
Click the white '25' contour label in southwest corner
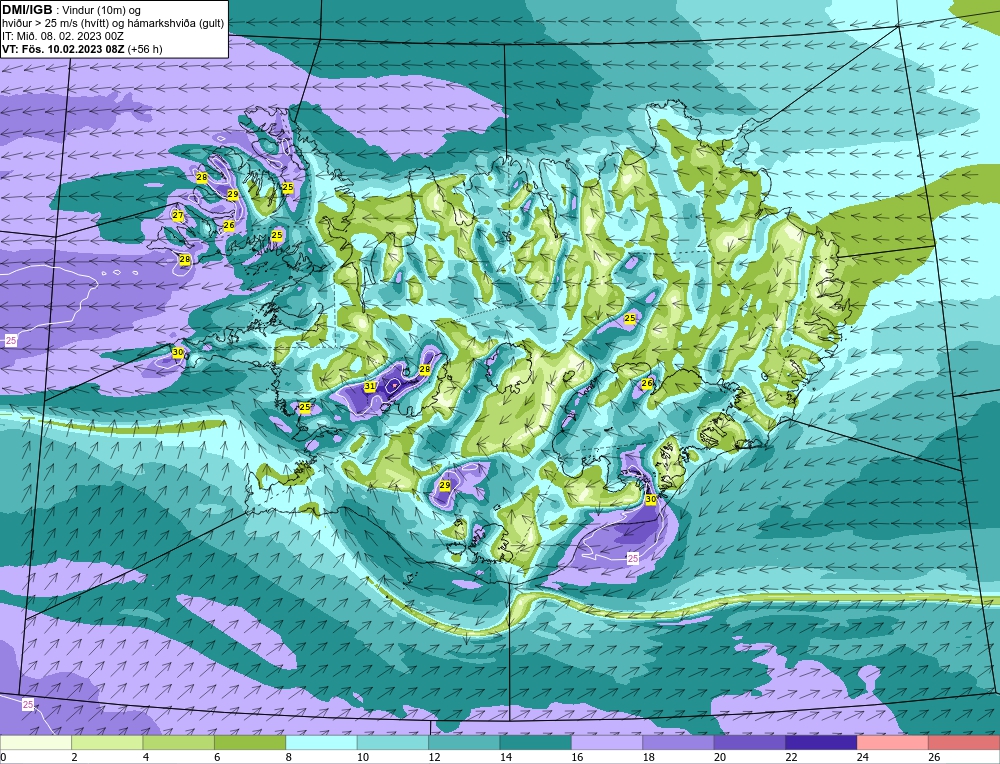click(x=28, y=705)
